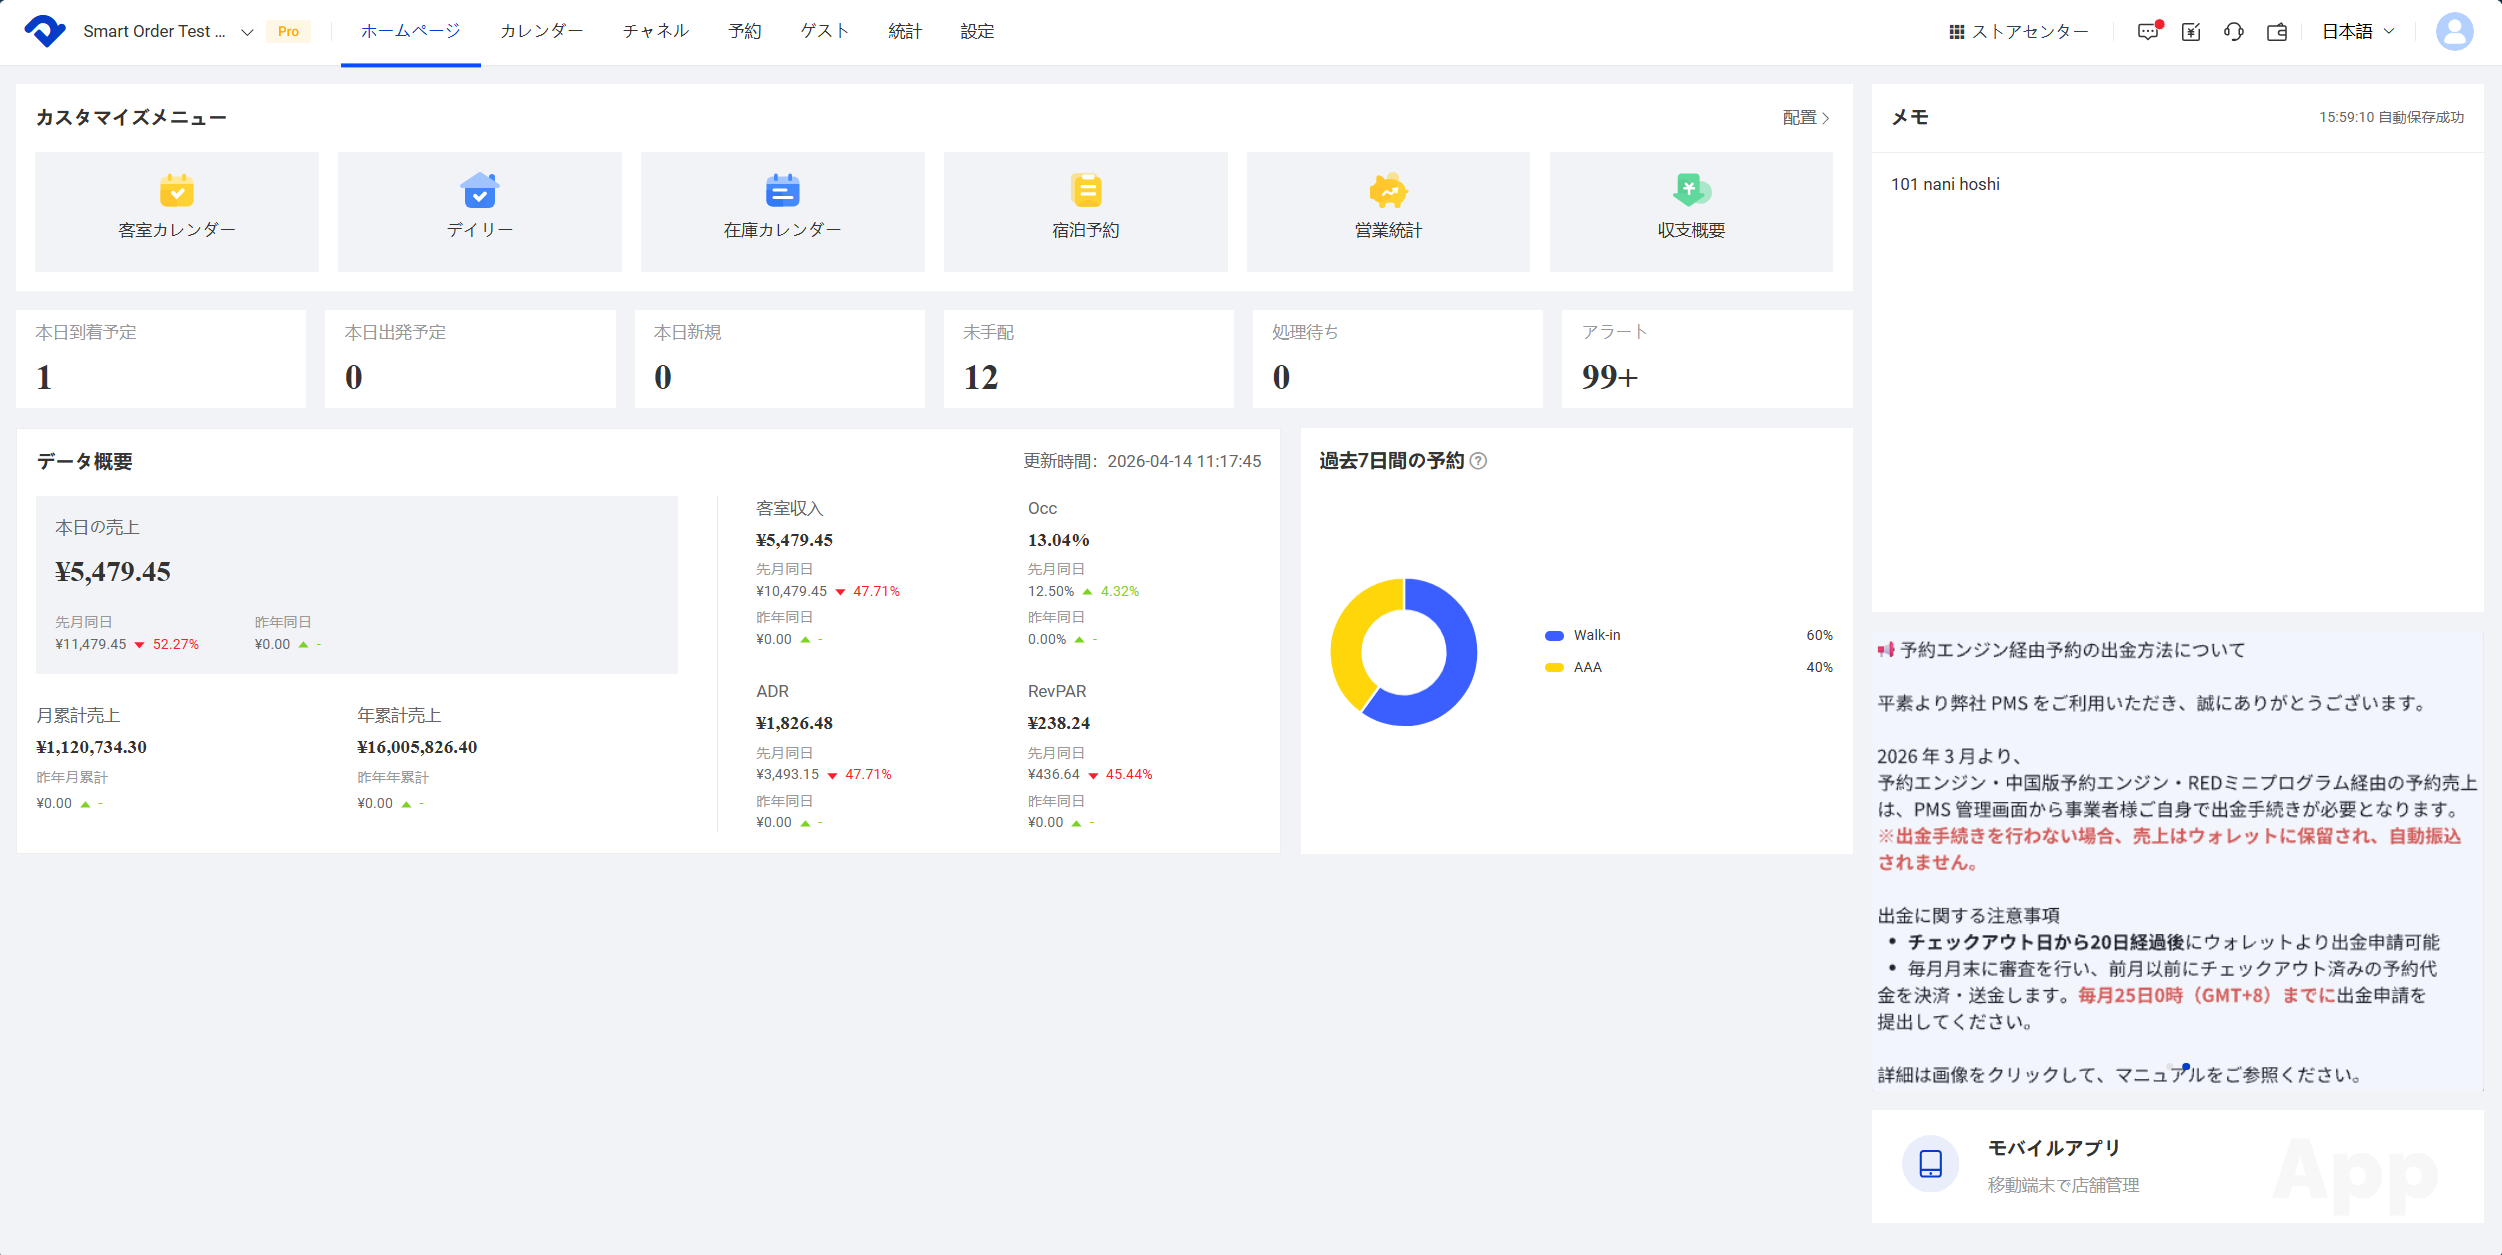The width and height of the screenshot is (2502, 1255).
Task: Switch to the カレンダー tab
Action: (x=541, y=31)
